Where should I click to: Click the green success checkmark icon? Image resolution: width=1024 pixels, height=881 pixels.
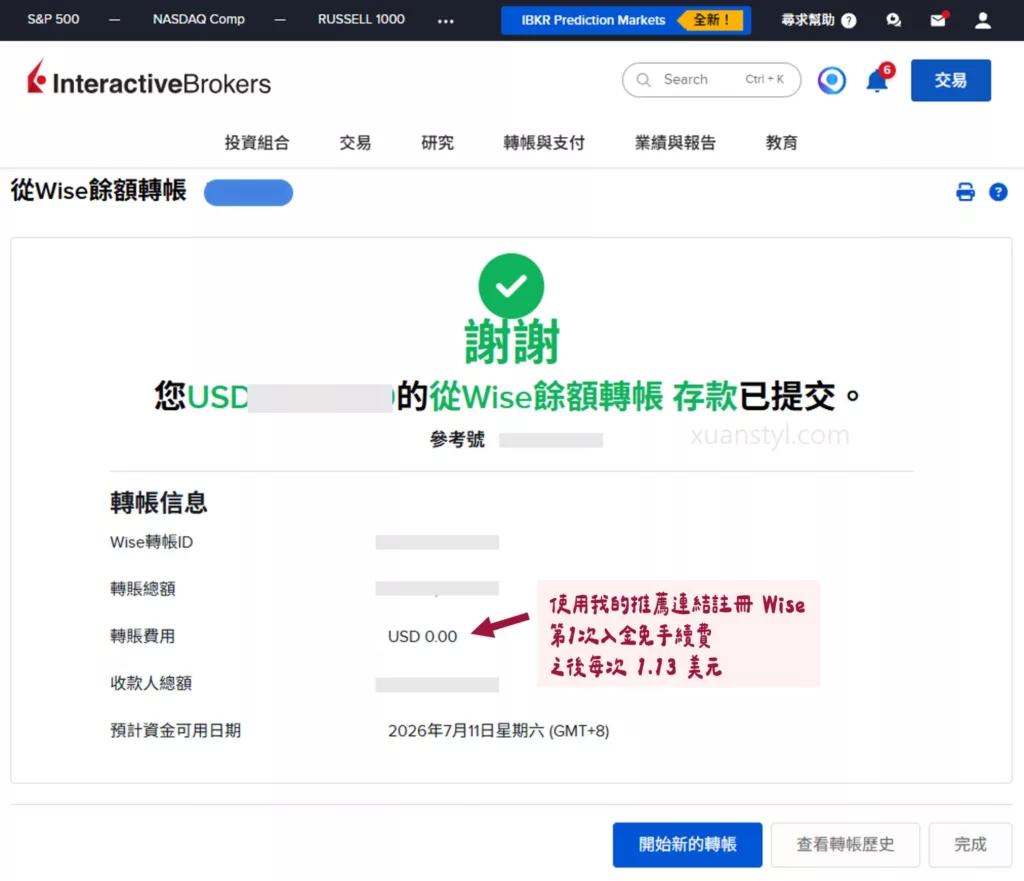511,286
